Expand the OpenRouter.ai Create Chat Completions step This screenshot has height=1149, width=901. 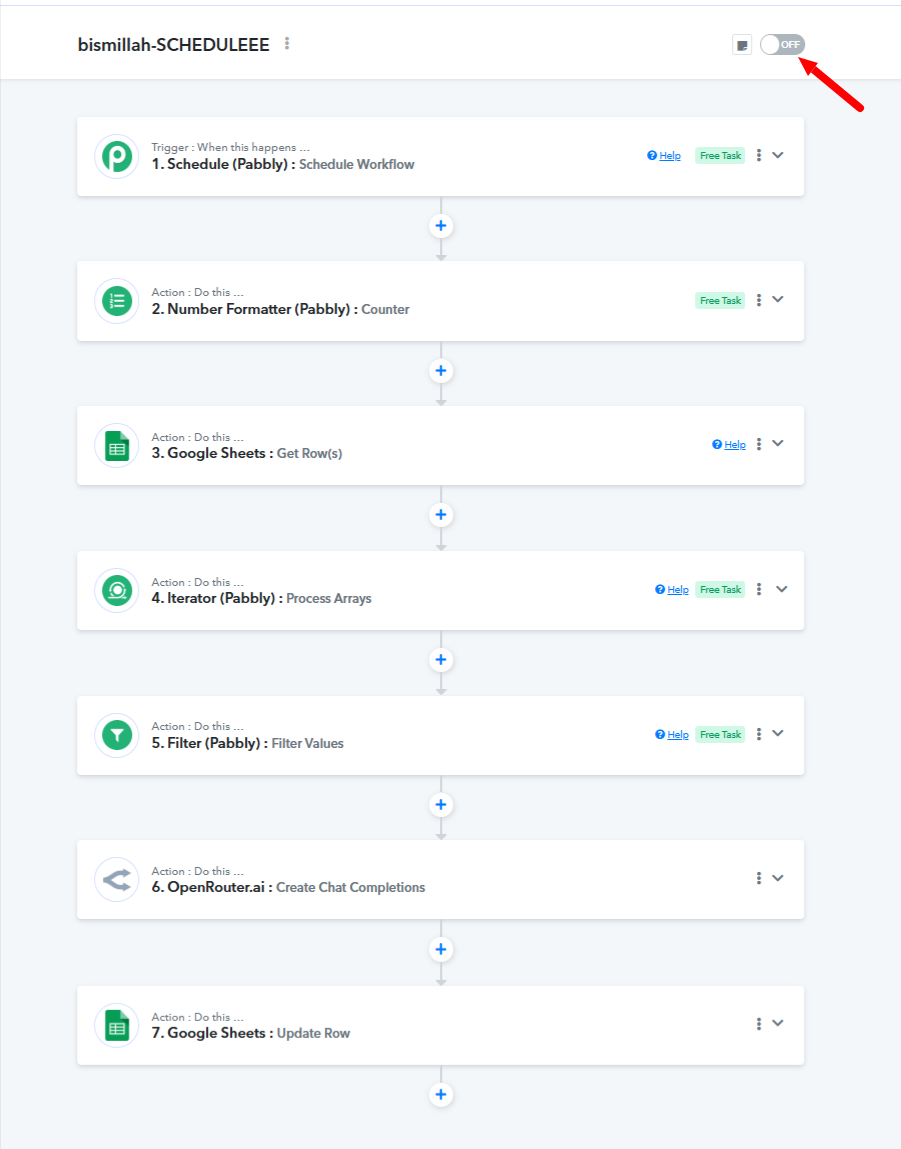[778, 878]
